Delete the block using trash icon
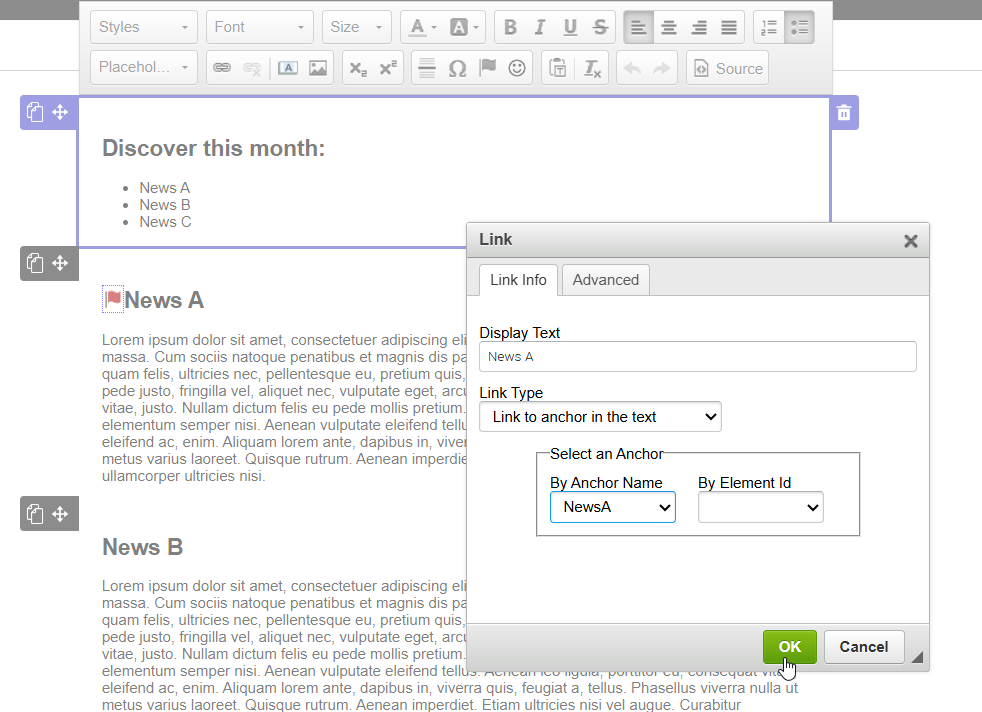The image size is (982, 712). point(844,113)
